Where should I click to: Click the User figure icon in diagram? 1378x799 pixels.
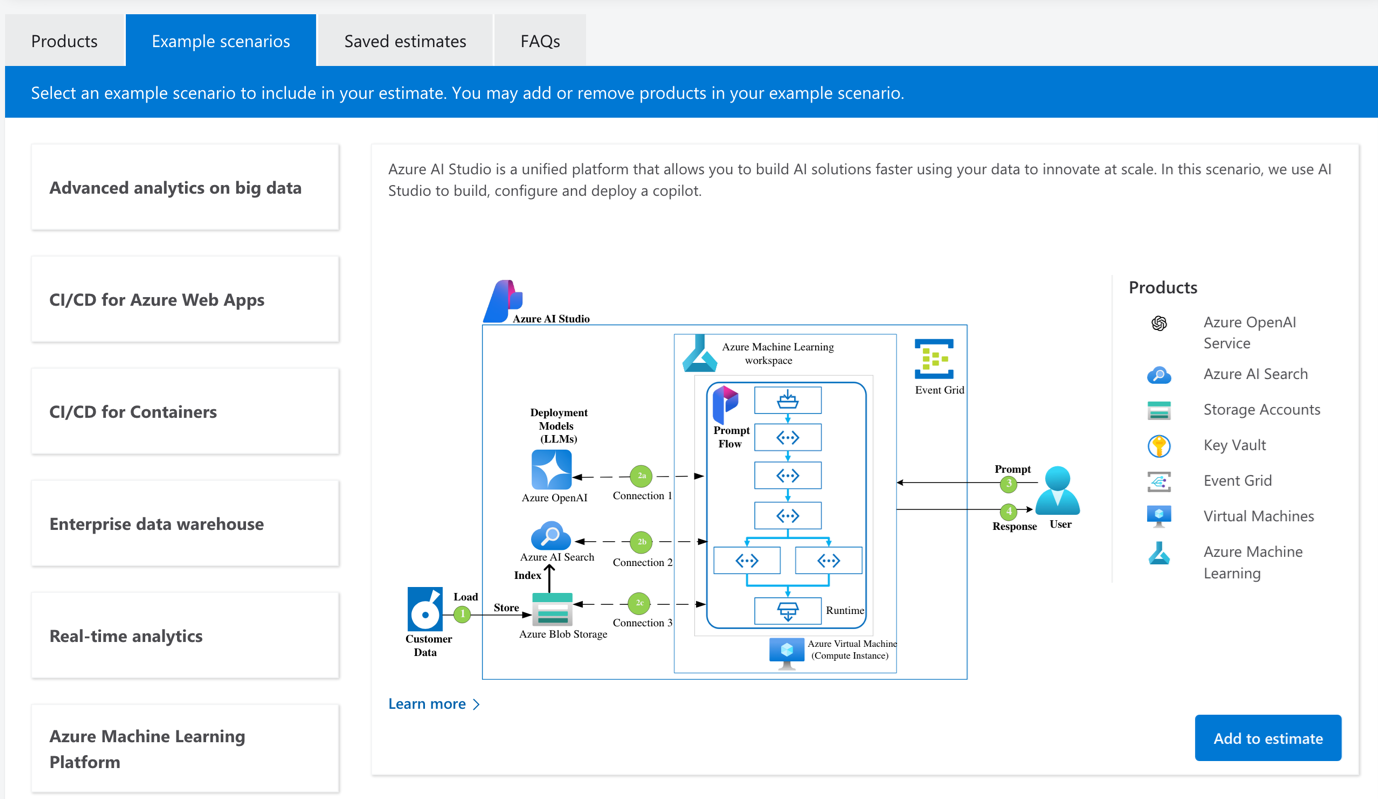click(1057, 491)
